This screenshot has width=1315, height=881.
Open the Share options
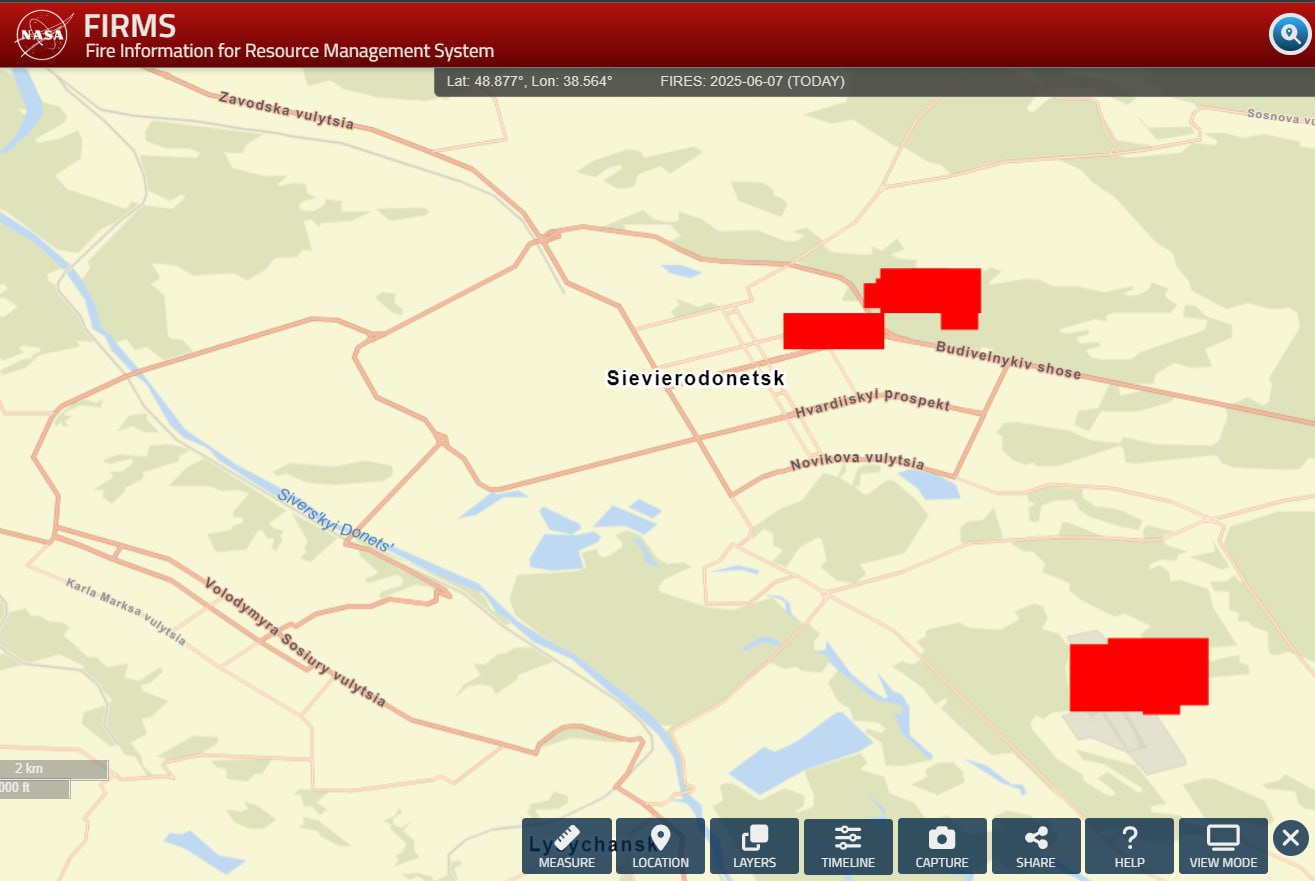(x=1035, y=846)
